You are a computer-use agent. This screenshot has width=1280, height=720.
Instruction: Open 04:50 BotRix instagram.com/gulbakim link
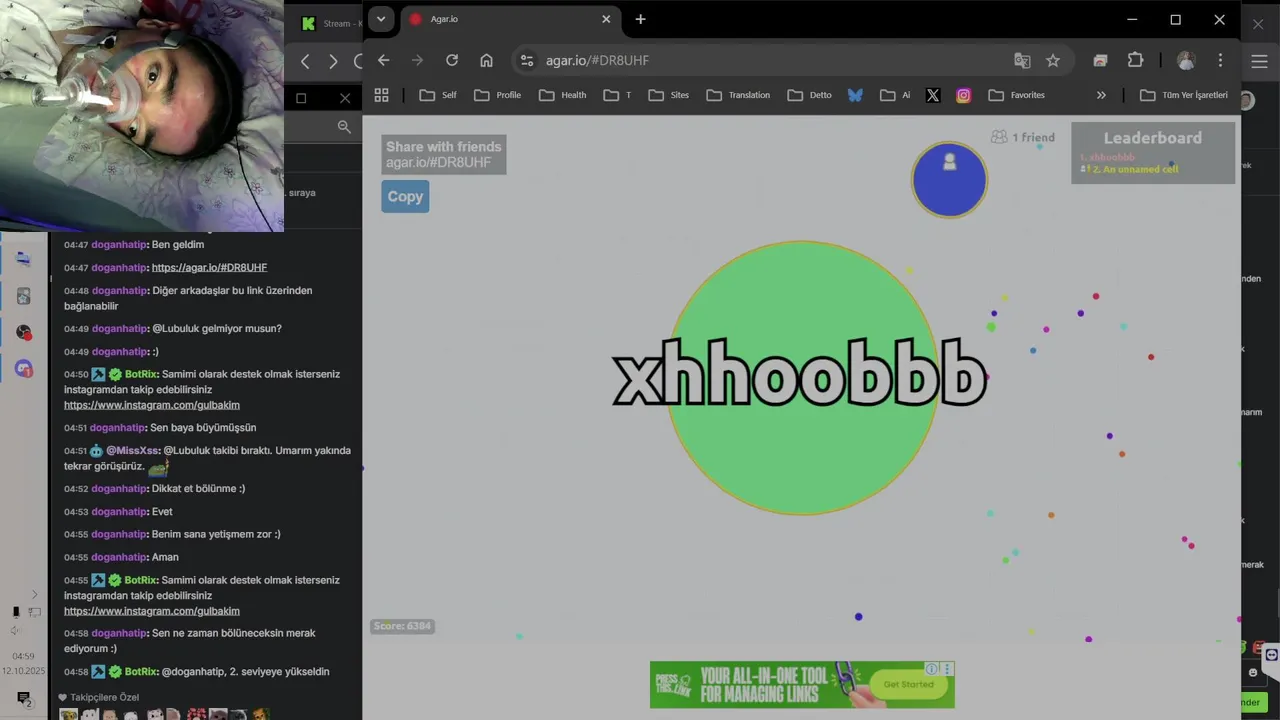click(152, 405)
